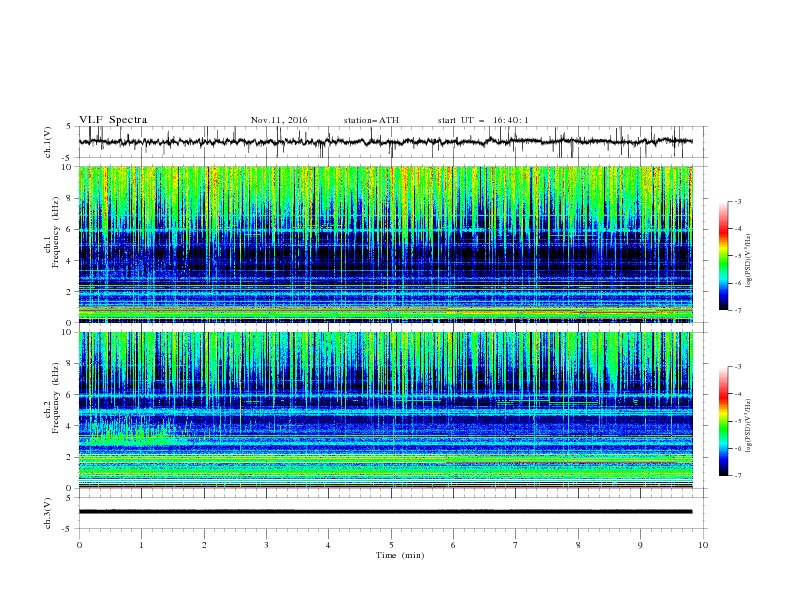Image resolution: width=792 pixels, height=612 pixels.
Task: Click the "station=ATH" header label
Action: tap(371, 120)
